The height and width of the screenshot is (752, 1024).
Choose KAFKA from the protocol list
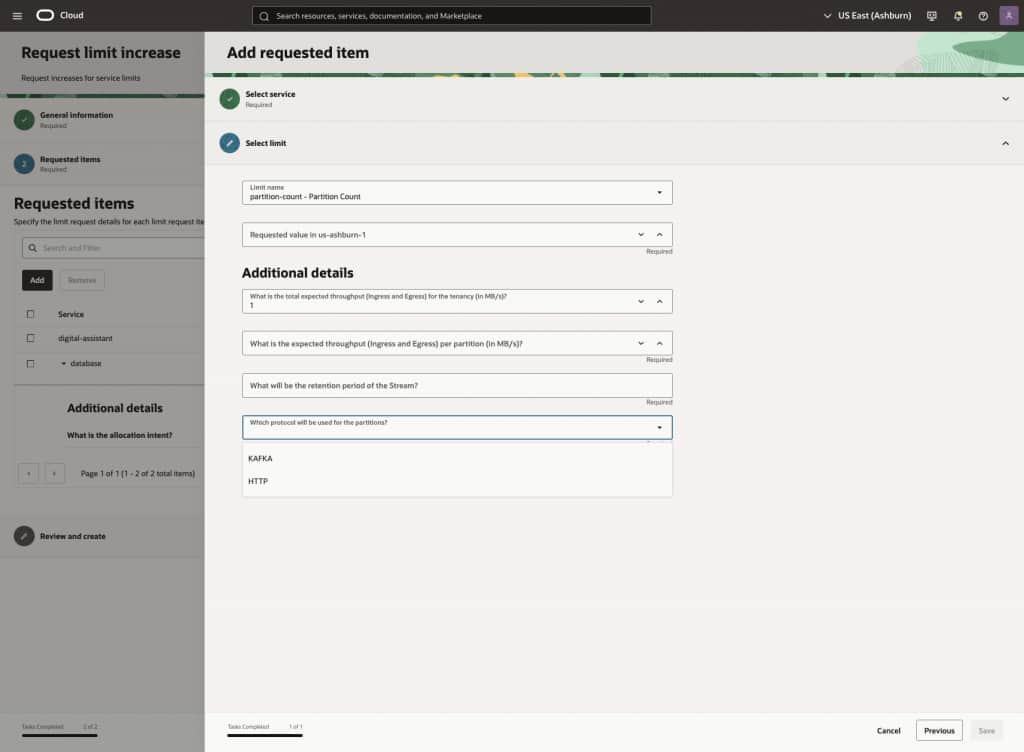click(x=457, y=458)
